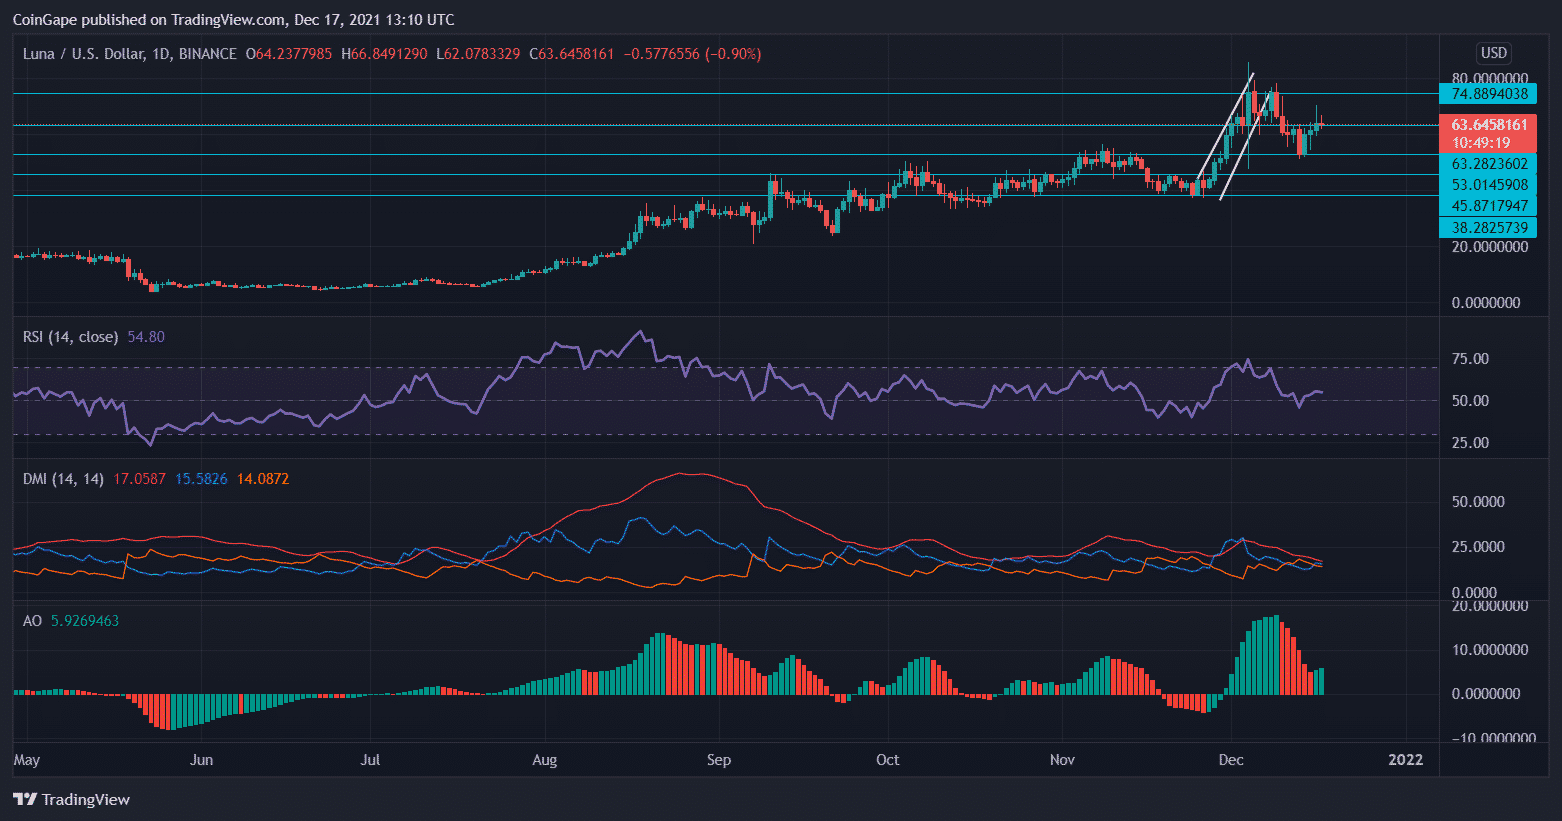Open the USD currency selector
The image size is (1562, 821).
pos(1493,53)
